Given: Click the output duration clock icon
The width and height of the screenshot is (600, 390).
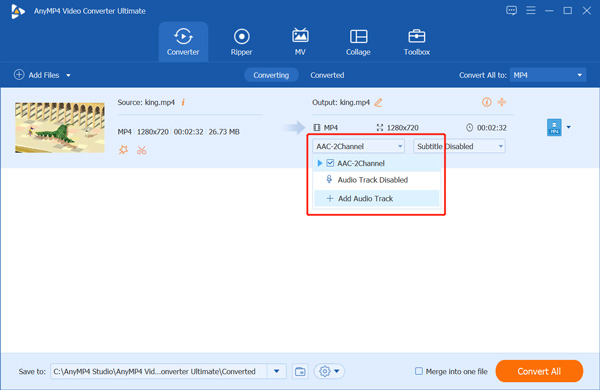Looking at the screenshot, I should pos(470,127).
